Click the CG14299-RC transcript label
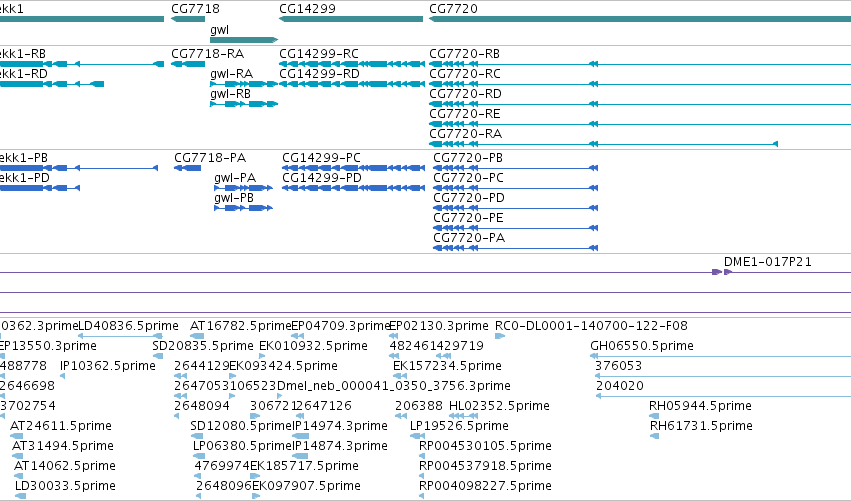Viewport: 851px width, 501px height. tap(319, 54)
